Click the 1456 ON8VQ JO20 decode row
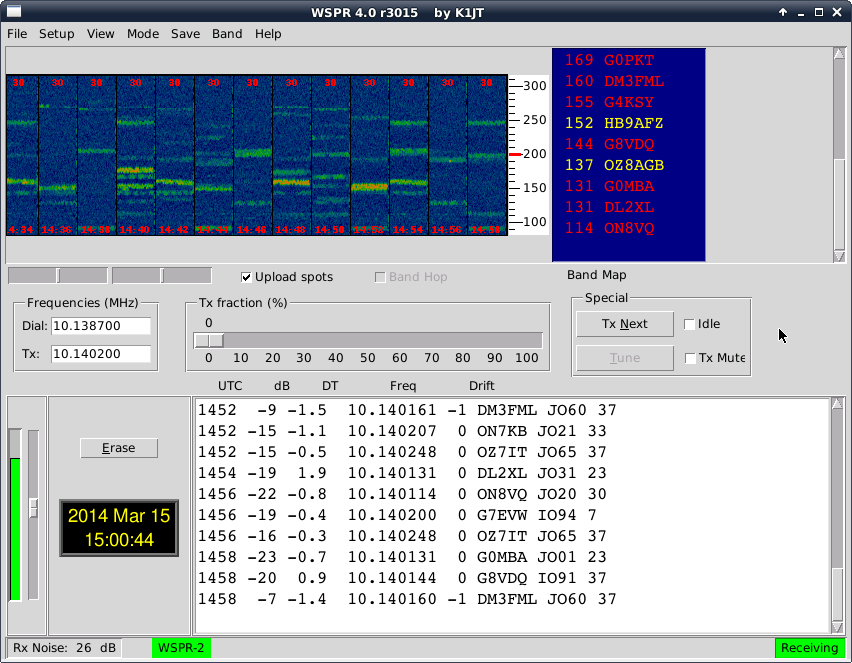 point(402,494)
